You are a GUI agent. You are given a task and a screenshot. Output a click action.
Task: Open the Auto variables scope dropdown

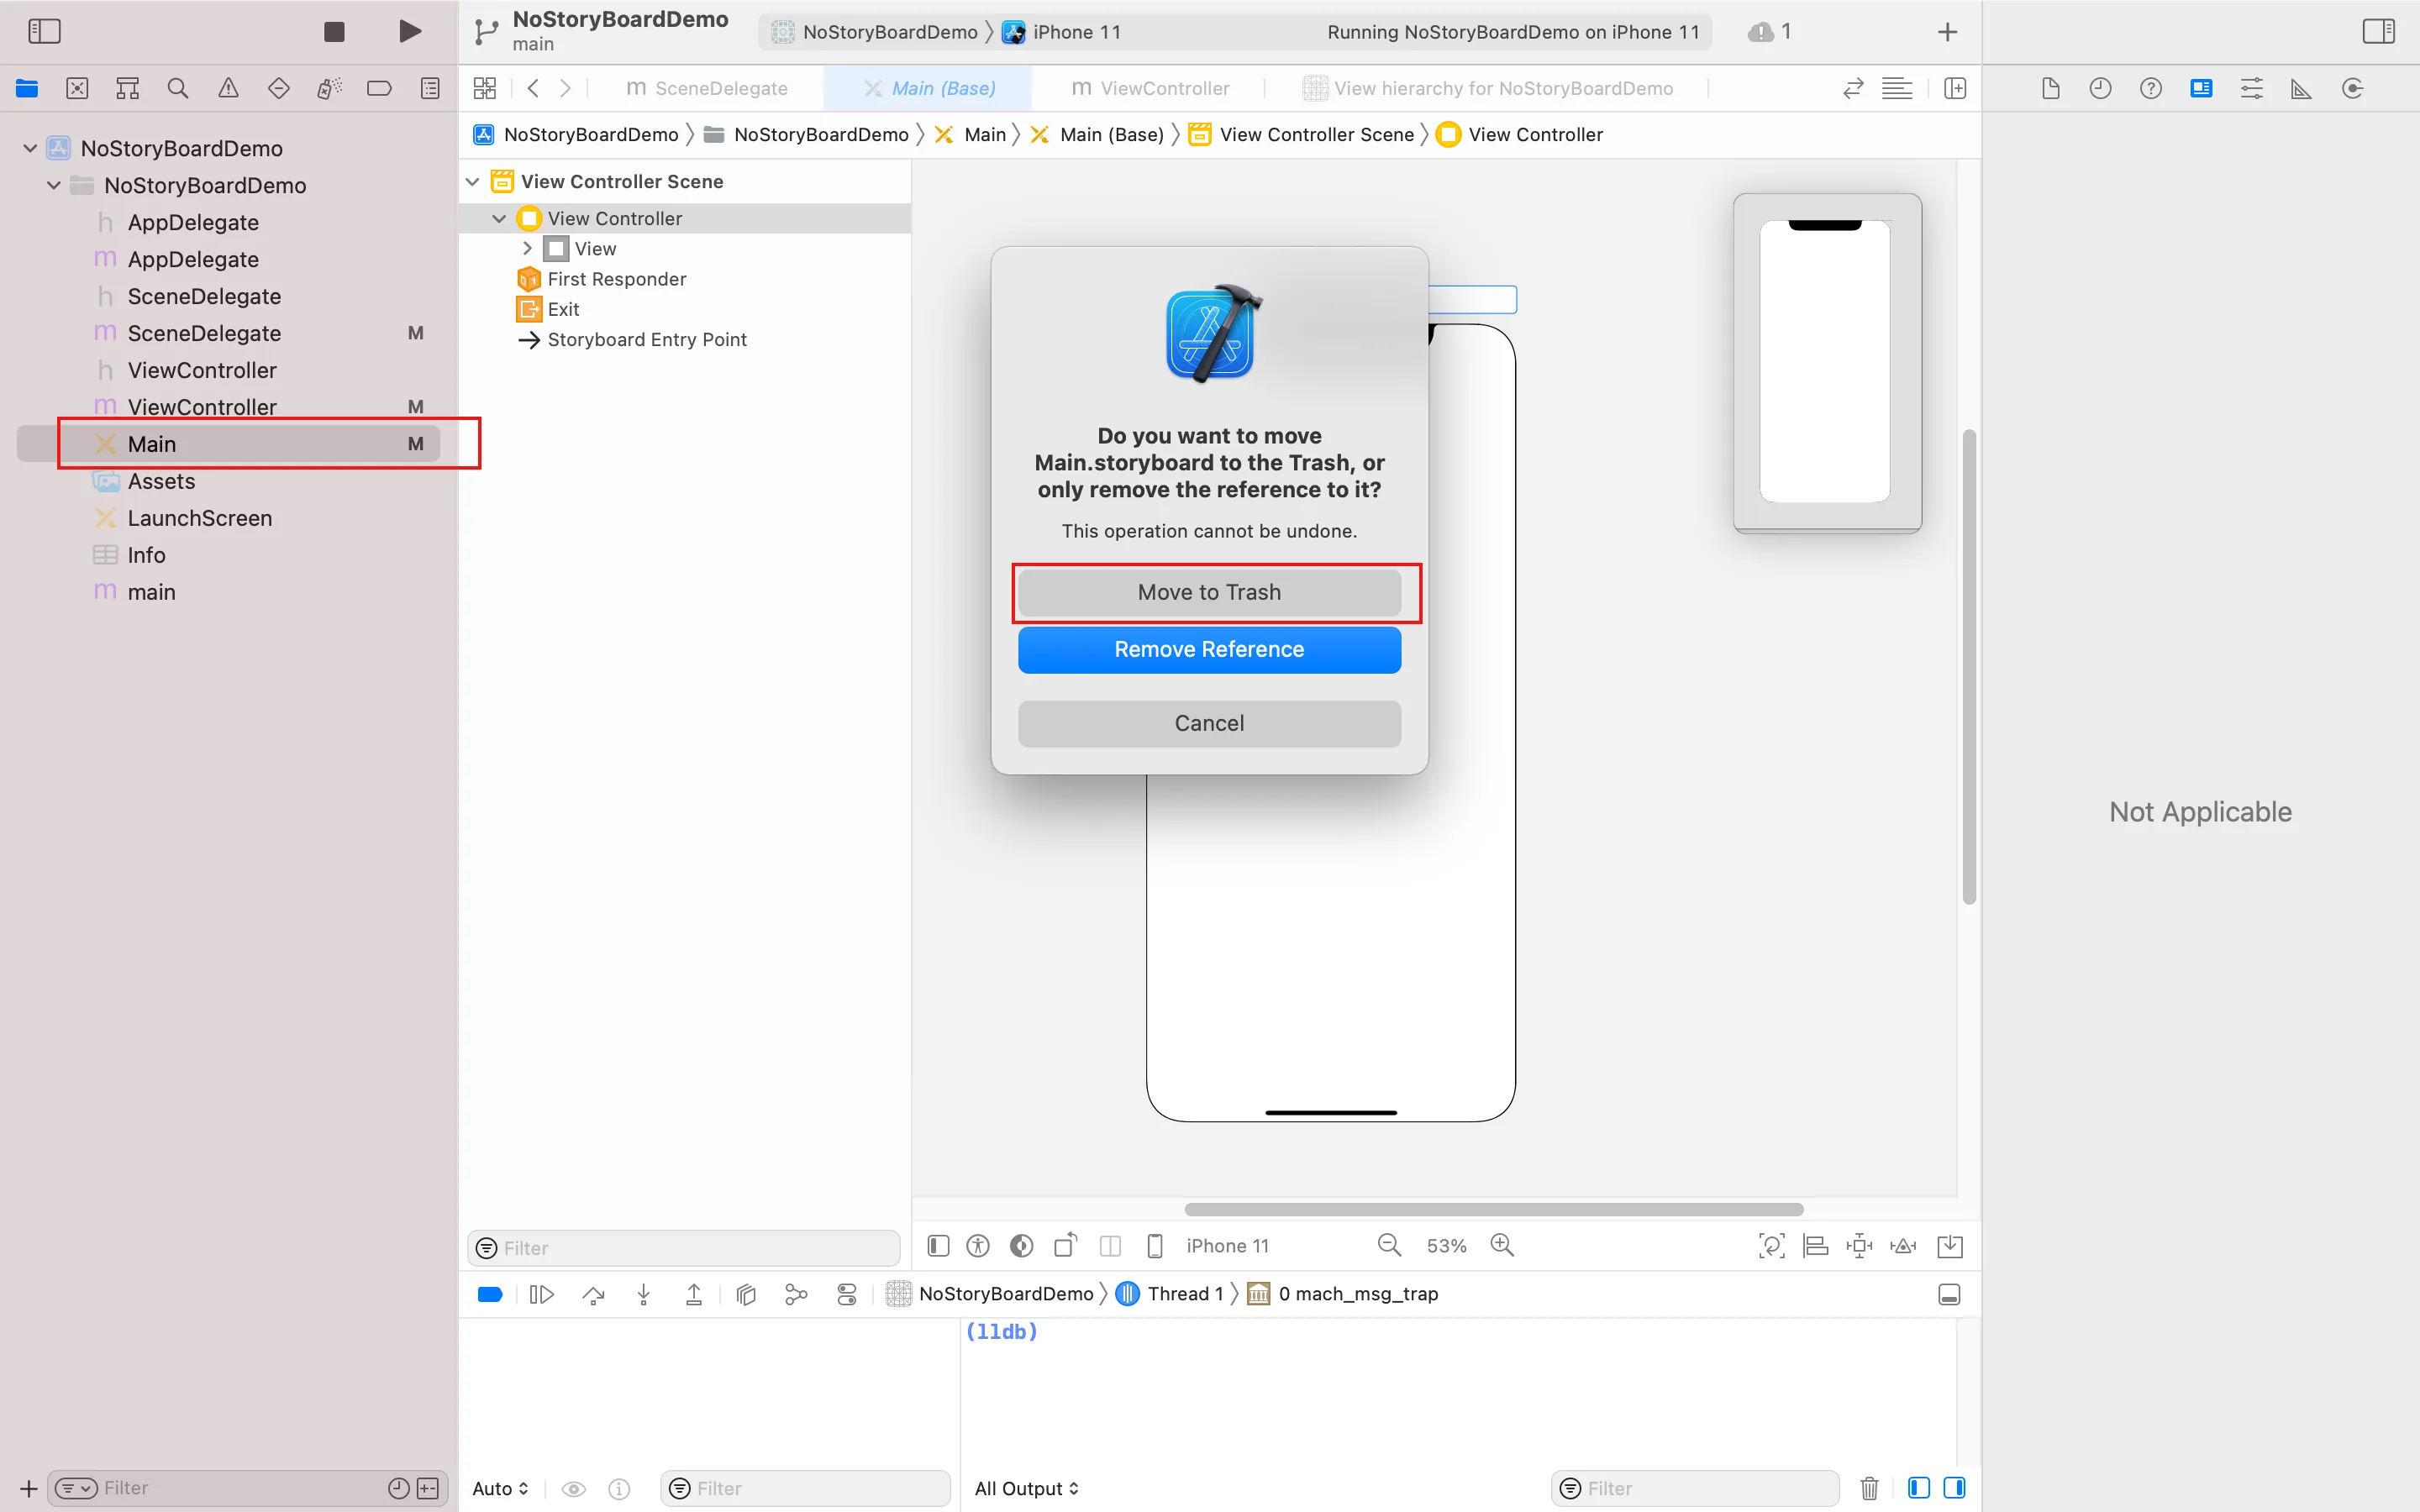[x=500, y=1488]
